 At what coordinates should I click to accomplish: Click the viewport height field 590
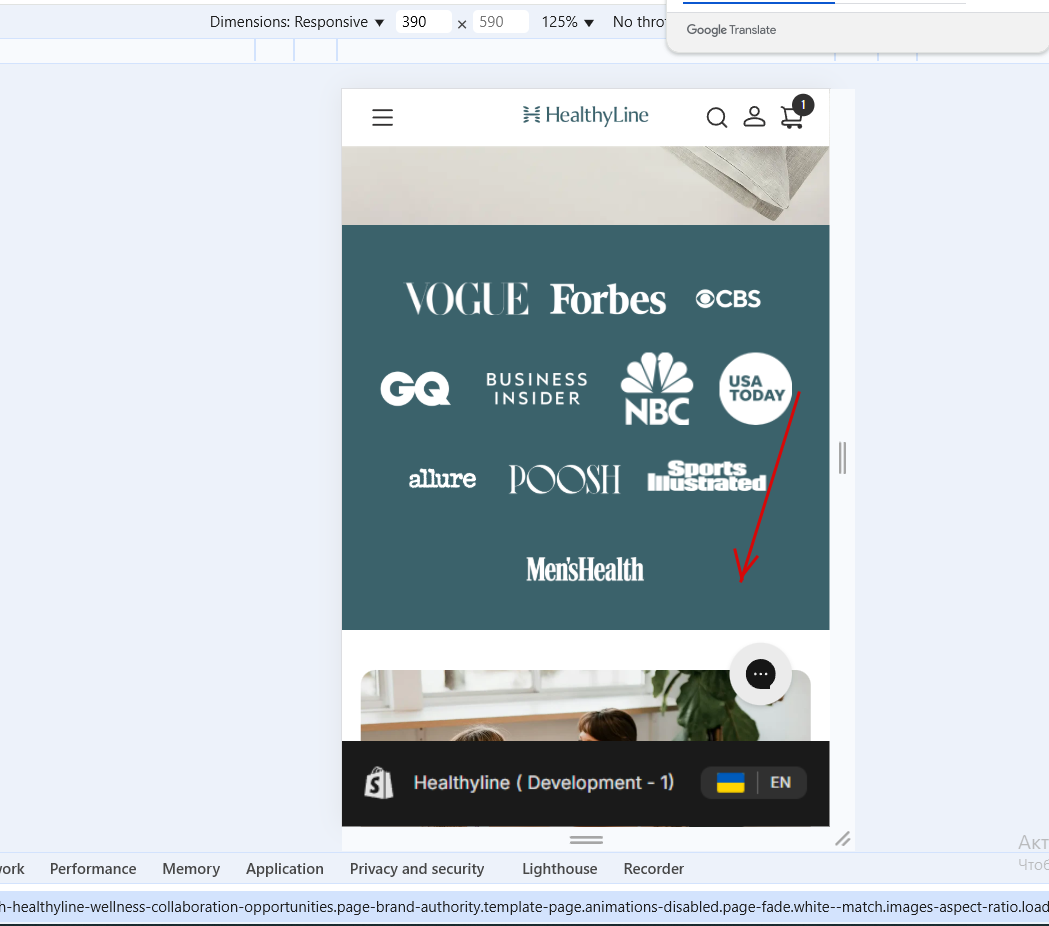(500, 22)
